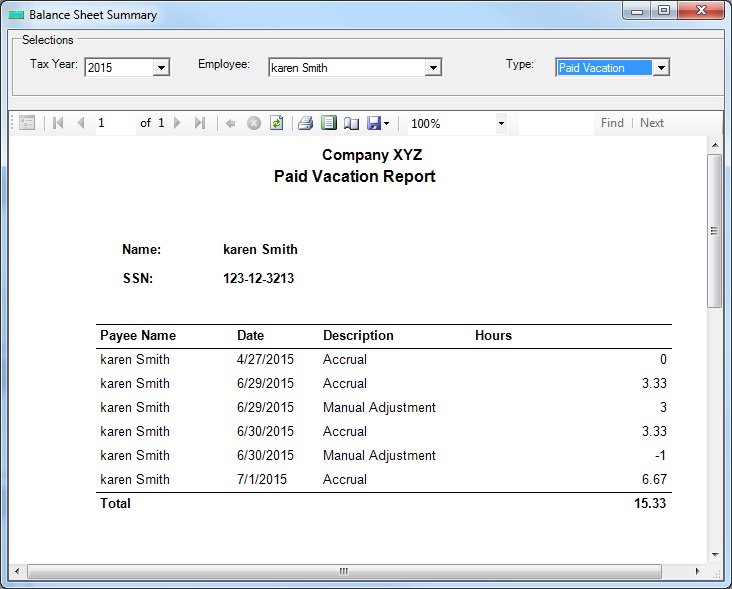
Task: Open the Employee selection dropdown
Action: click(433, 68)
